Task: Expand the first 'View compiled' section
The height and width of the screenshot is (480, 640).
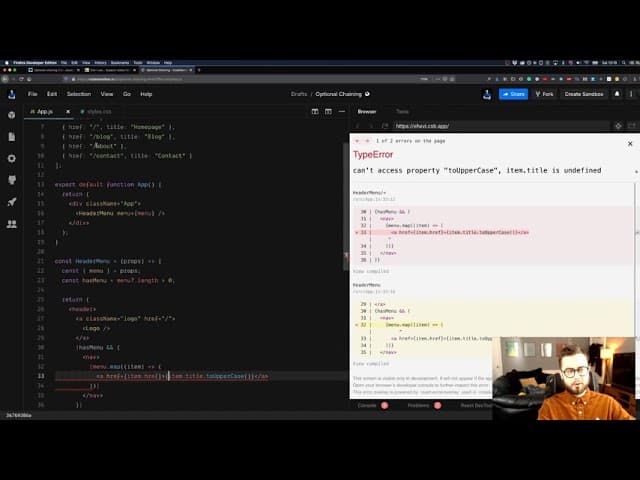Action: click(x=367, y=269)
